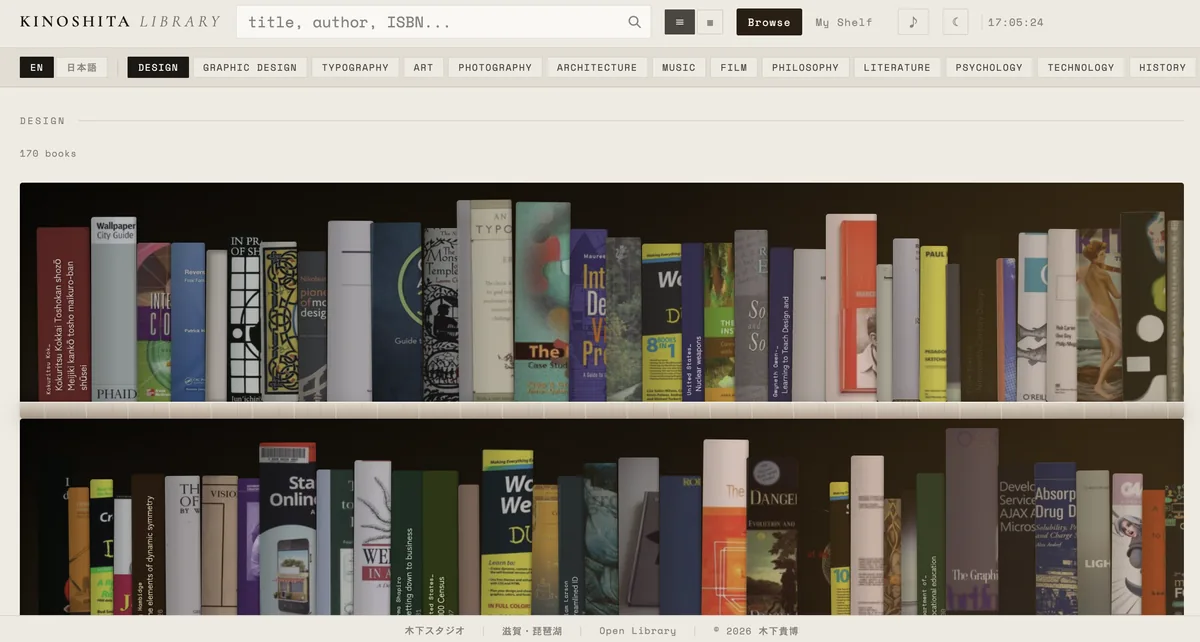Open the Open Library footer link
The image size is (1200, 642).
tap(637, 631)
